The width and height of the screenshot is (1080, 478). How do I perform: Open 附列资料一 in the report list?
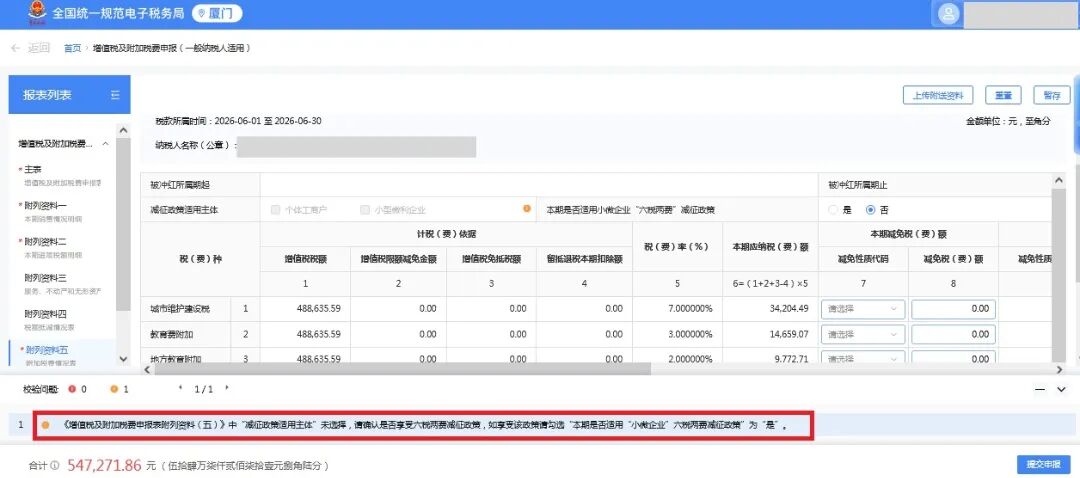(x=45, y=205)
